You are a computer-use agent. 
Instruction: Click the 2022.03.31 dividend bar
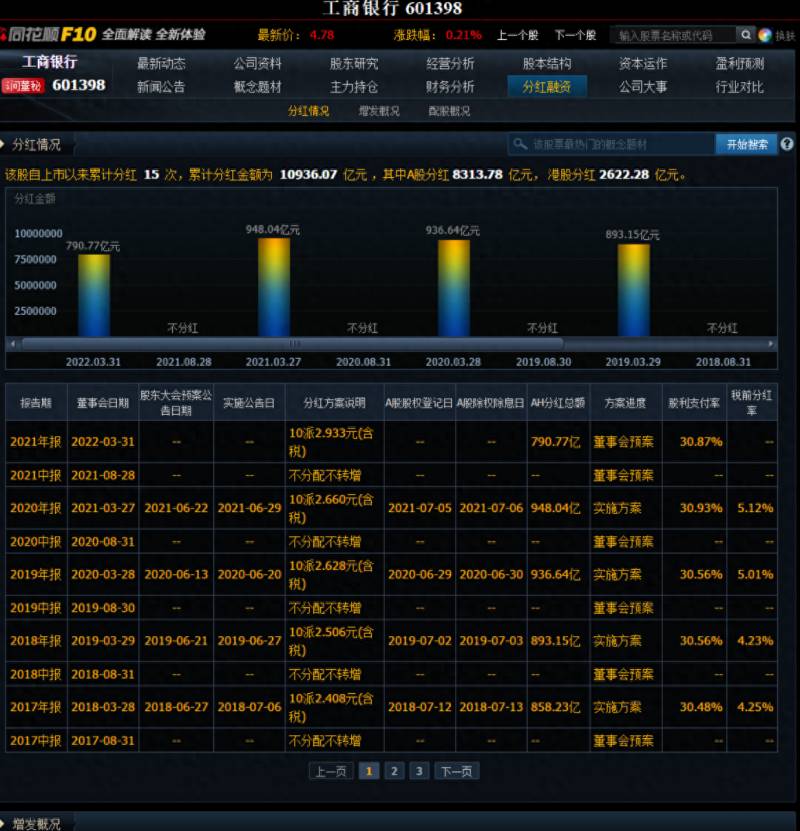pos(94,295)
